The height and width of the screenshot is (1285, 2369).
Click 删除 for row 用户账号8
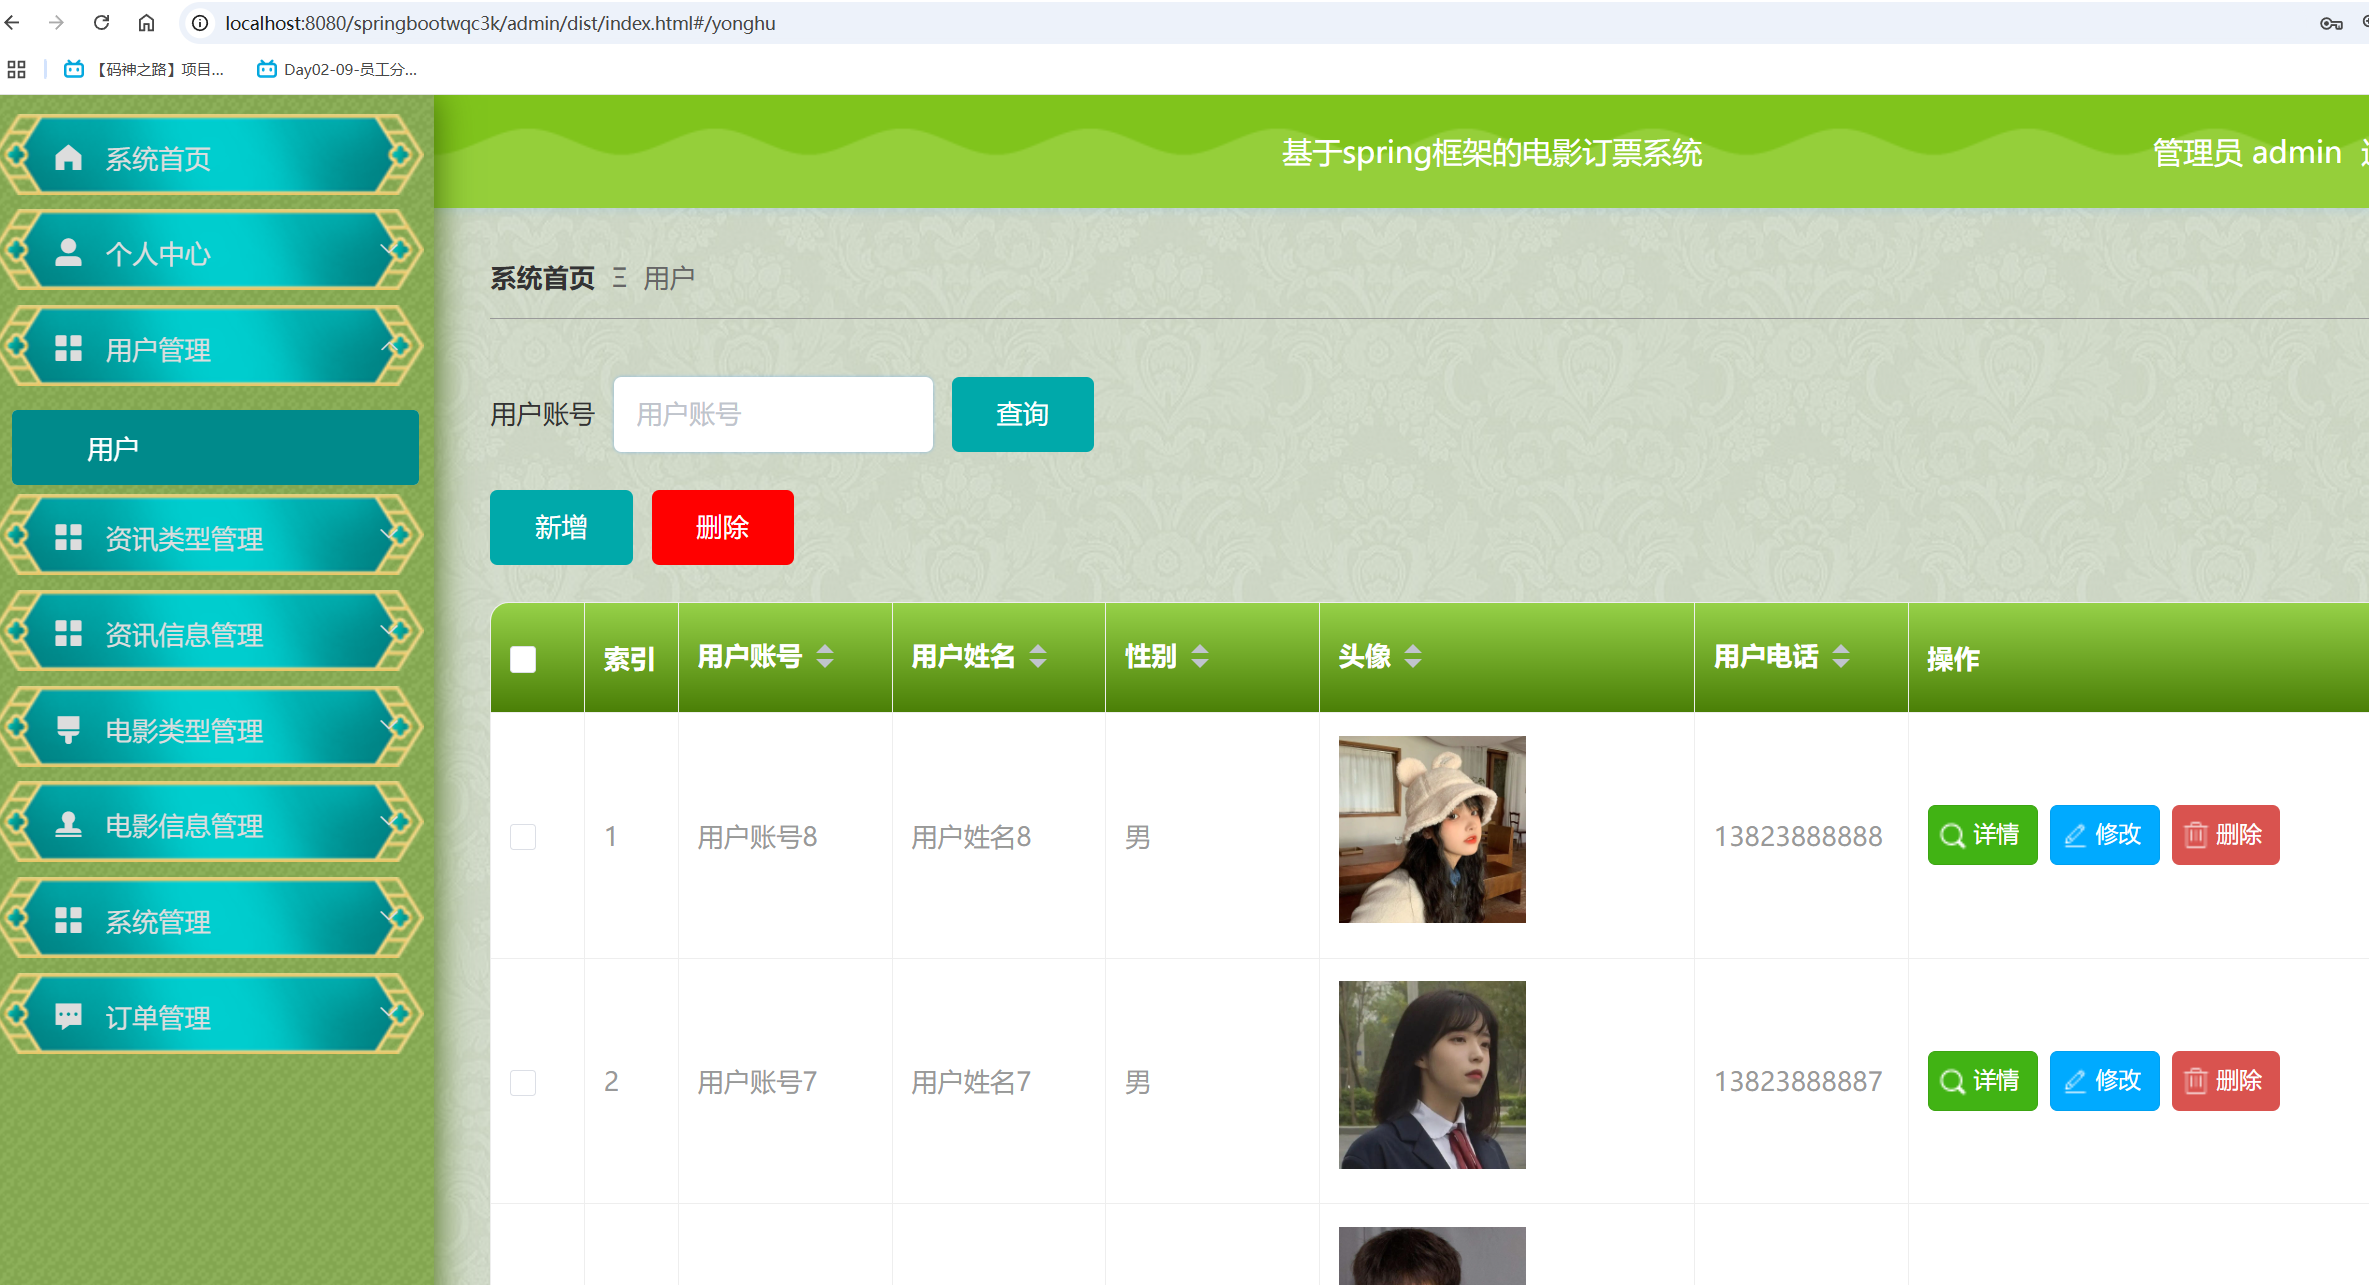point(2225,835)
